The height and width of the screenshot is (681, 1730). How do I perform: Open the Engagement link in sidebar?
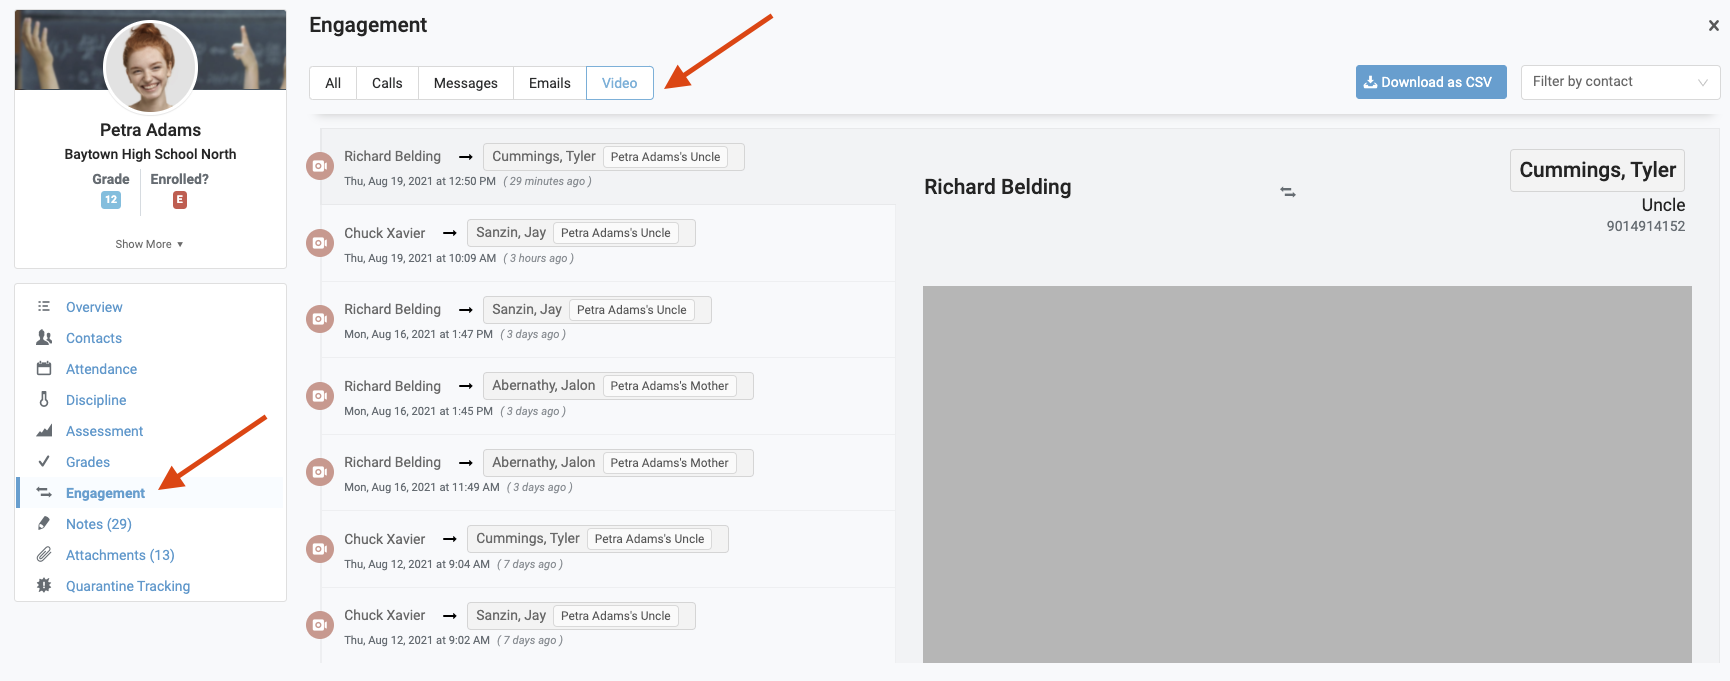click(x=105, y=493)
